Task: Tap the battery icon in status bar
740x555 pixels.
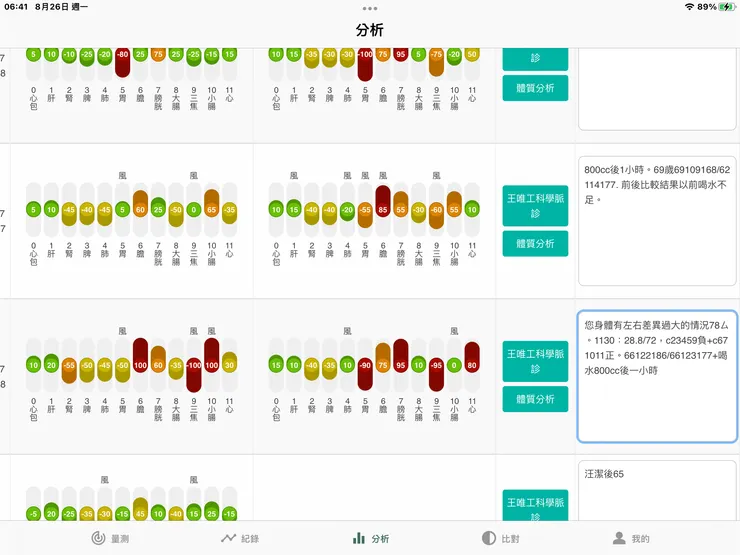Action: 727,7
